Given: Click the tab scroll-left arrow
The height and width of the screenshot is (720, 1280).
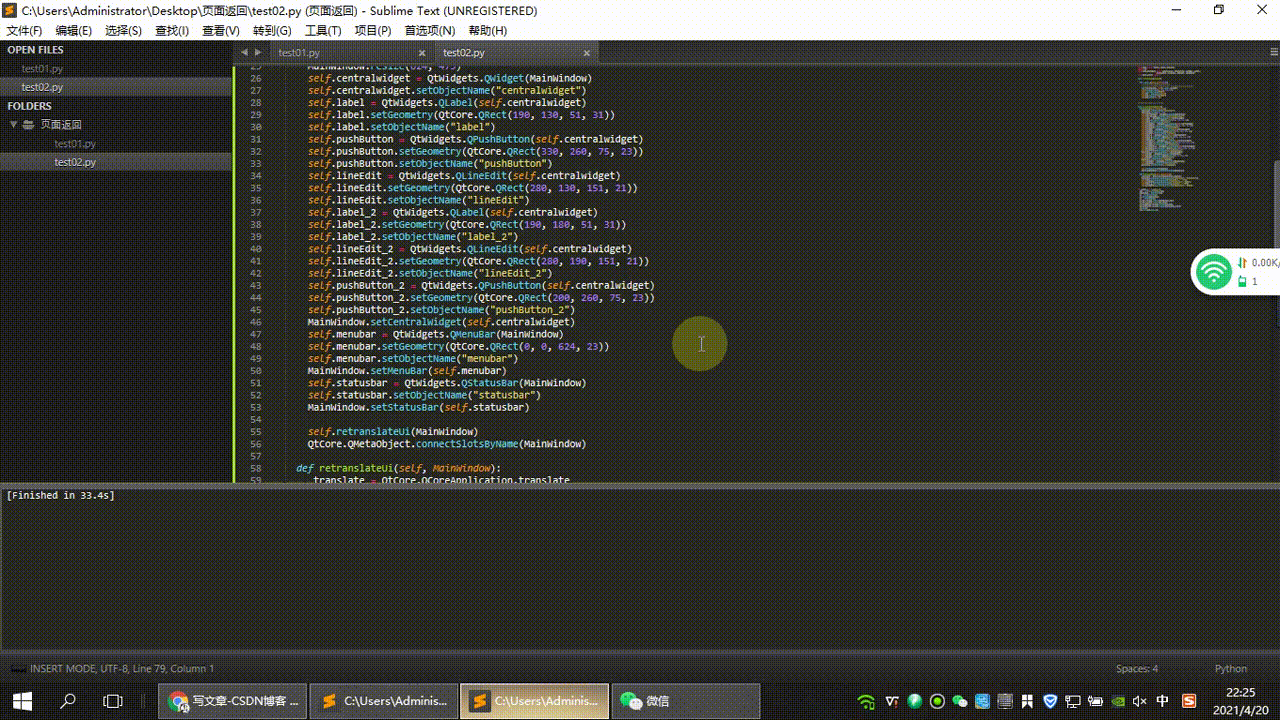Looking at the screenshot, I should coord(245,52).
